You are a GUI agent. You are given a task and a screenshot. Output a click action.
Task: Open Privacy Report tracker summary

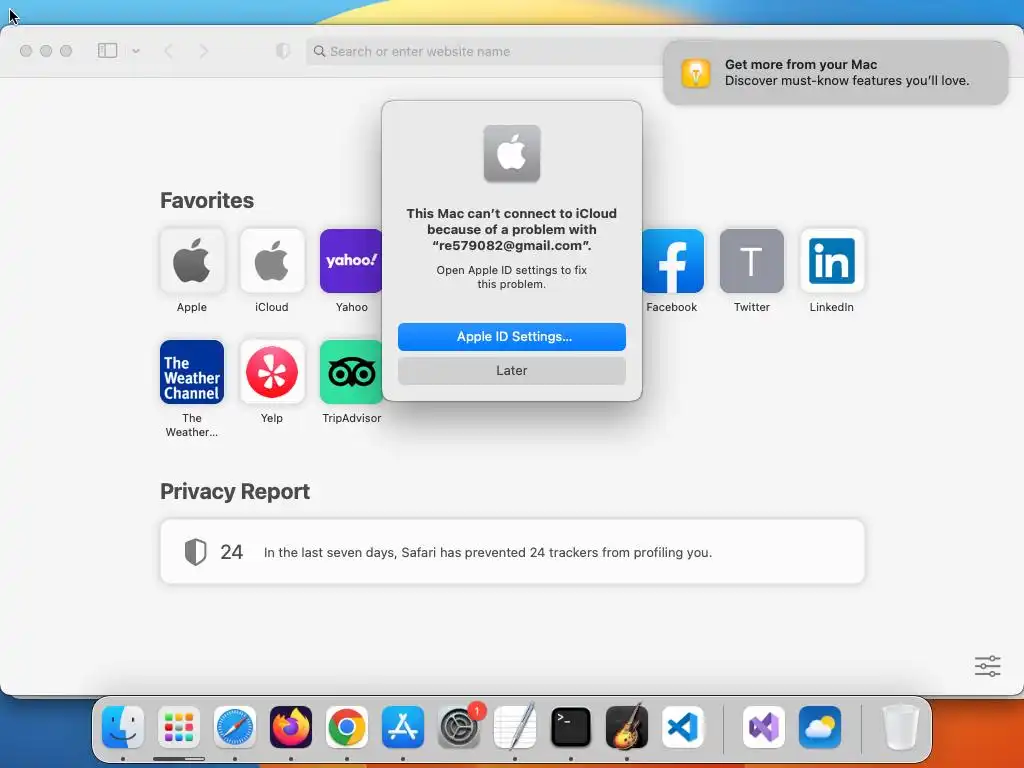[x=513, y=552]
